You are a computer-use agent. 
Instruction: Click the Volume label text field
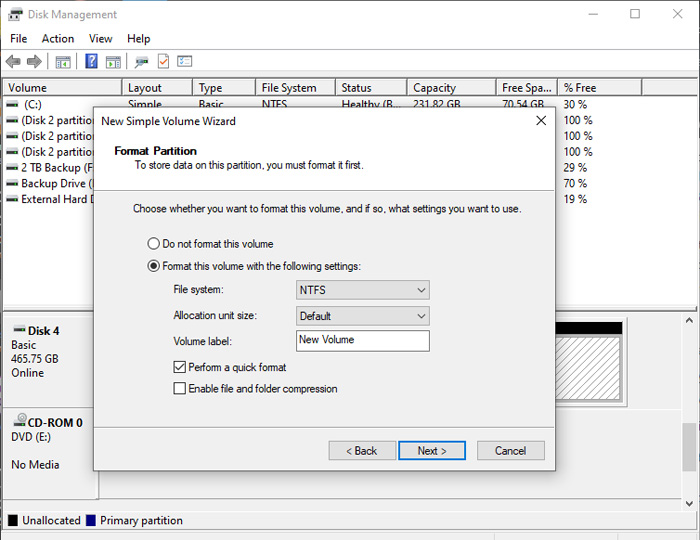362,341
